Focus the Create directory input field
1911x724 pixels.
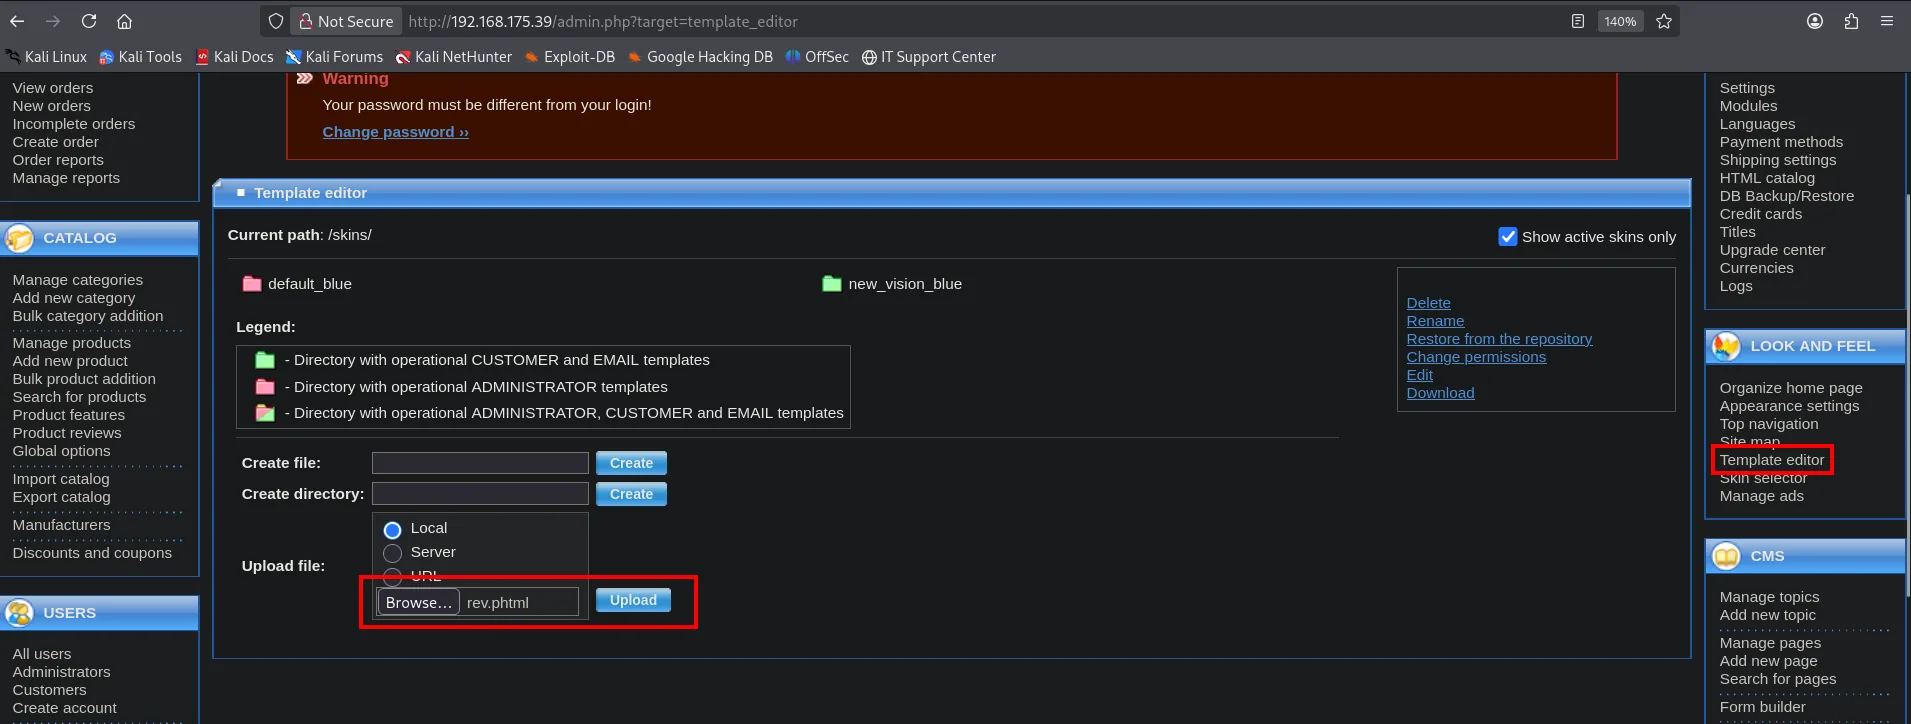(480, 494)
